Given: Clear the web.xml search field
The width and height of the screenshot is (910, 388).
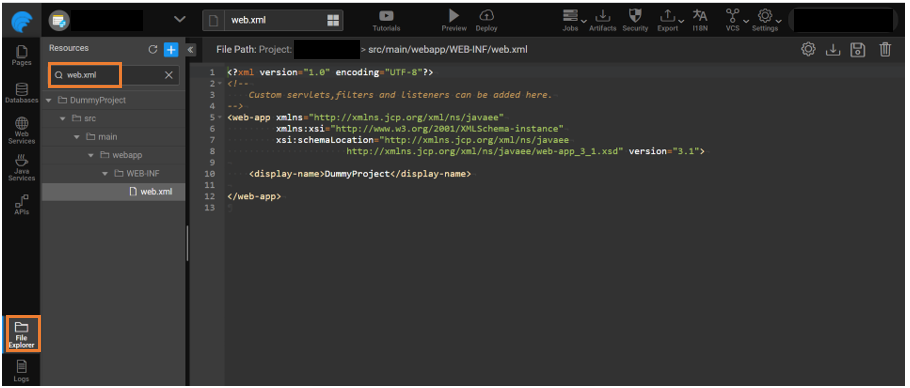Looking at the screenshot, I should (169, 75).
